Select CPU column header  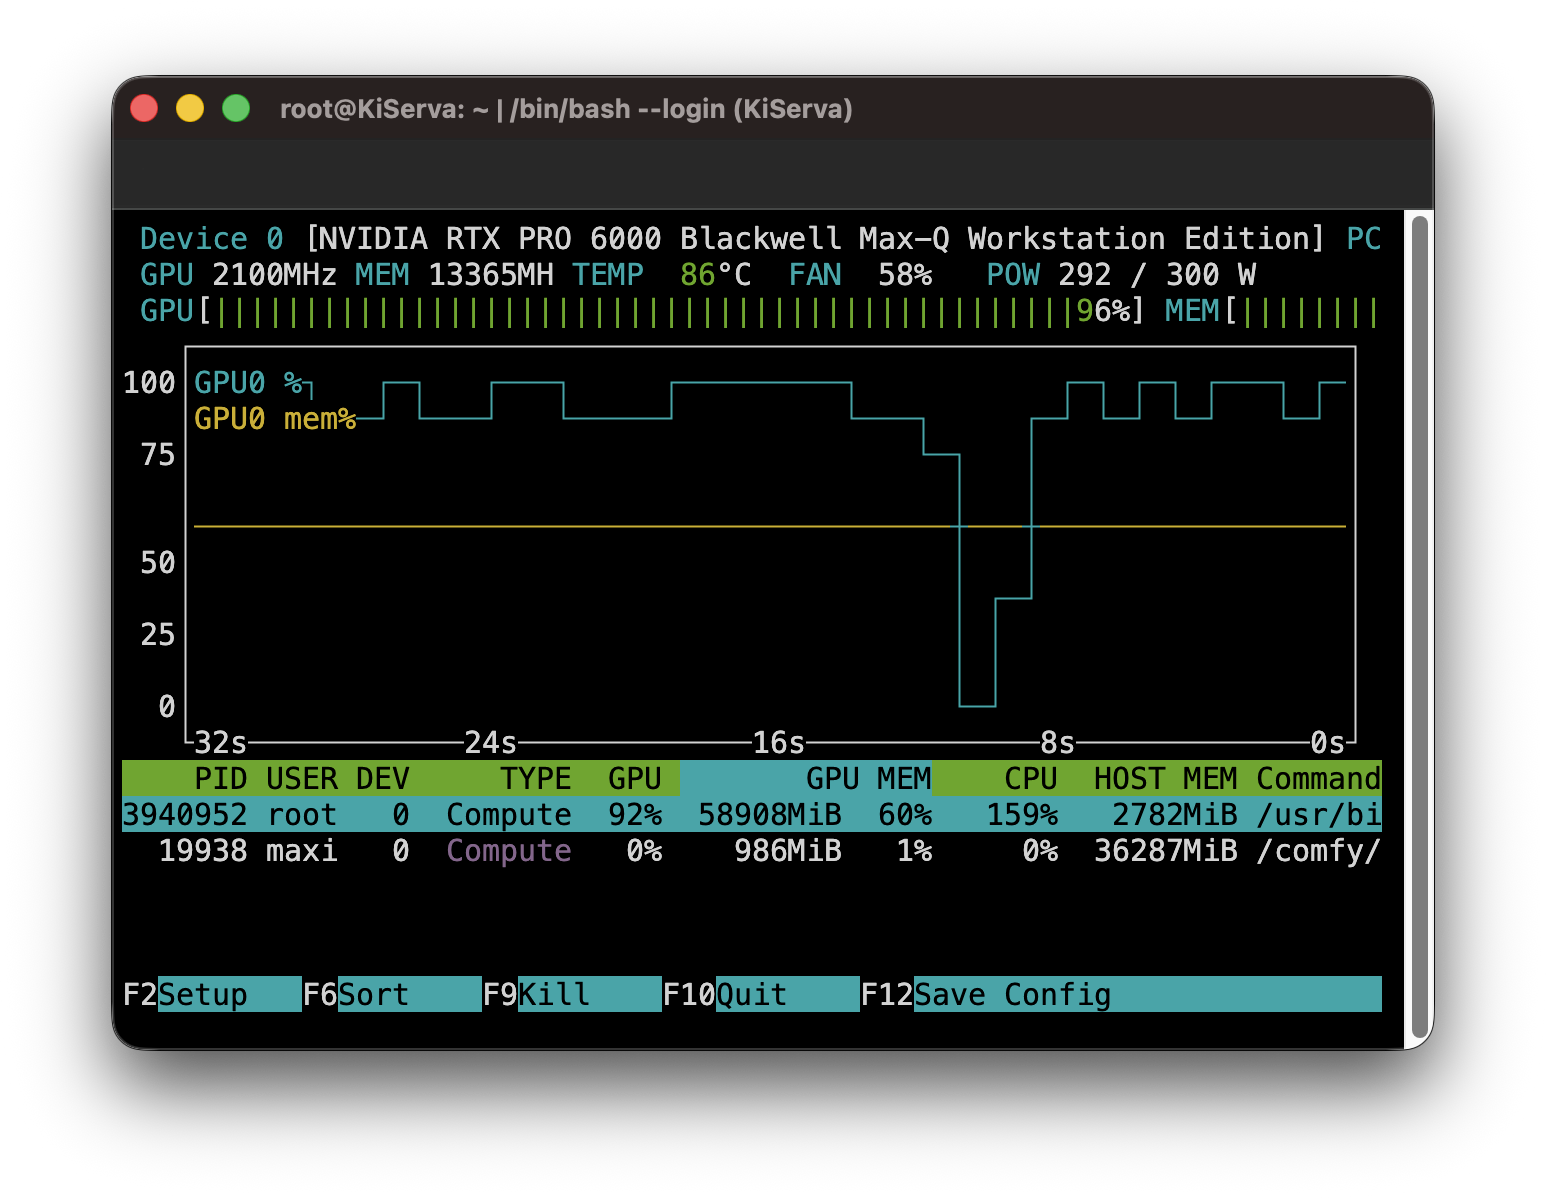coord(1031,778)
